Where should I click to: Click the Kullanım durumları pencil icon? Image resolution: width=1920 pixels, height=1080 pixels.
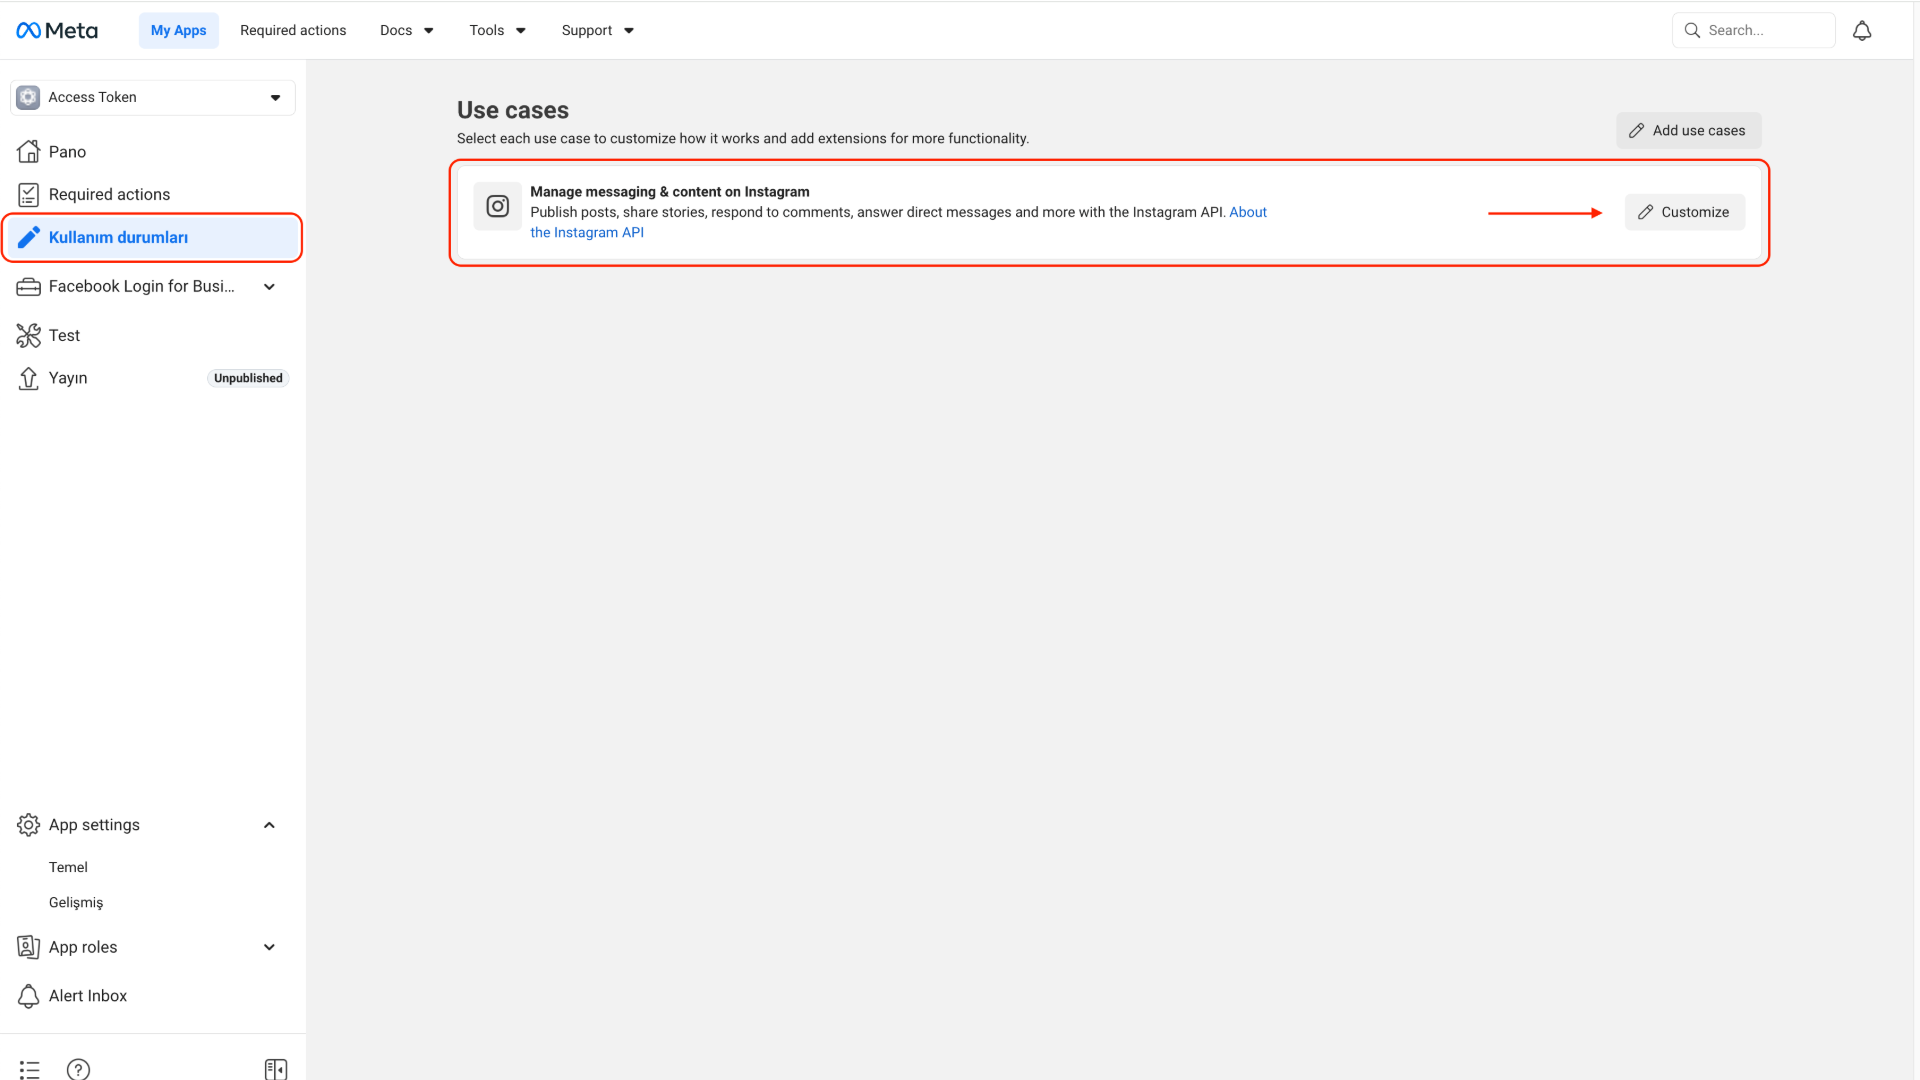click(29, 237)
